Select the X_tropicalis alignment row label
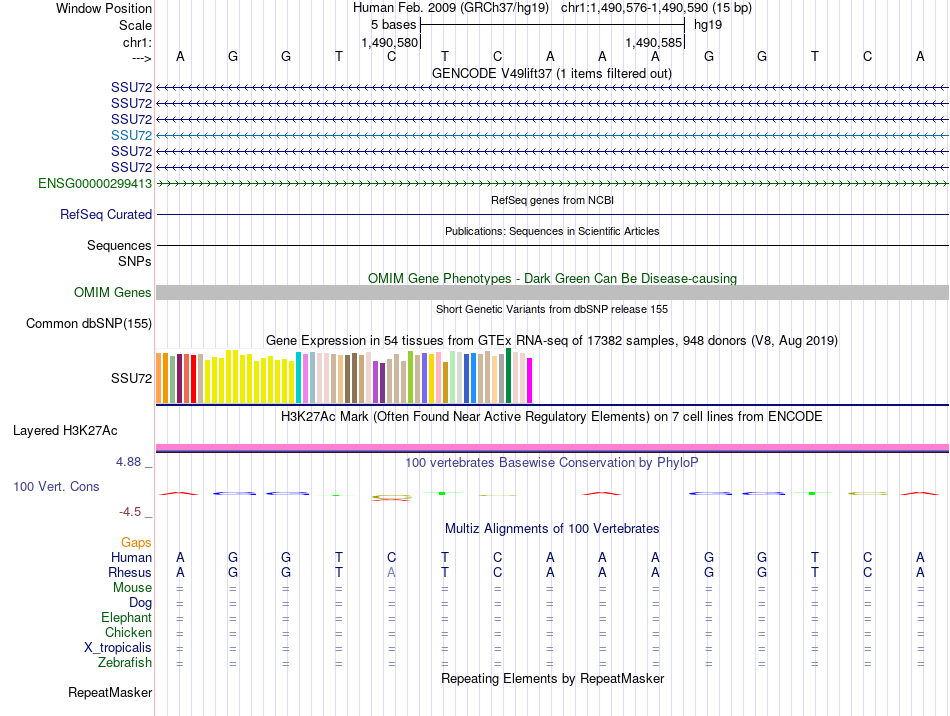The image size is (950, 716). coord(118,648)
